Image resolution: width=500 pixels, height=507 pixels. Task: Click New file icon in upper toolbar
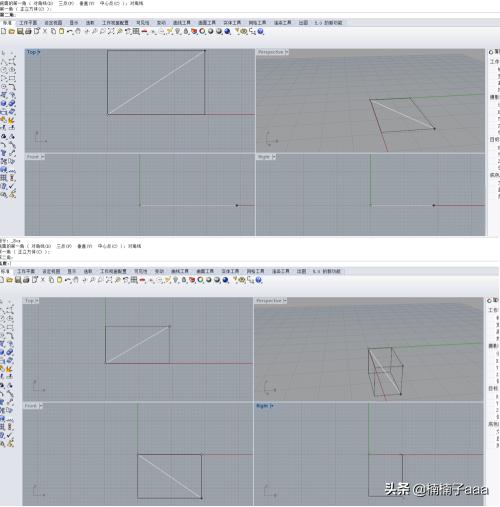click(3, 31)
